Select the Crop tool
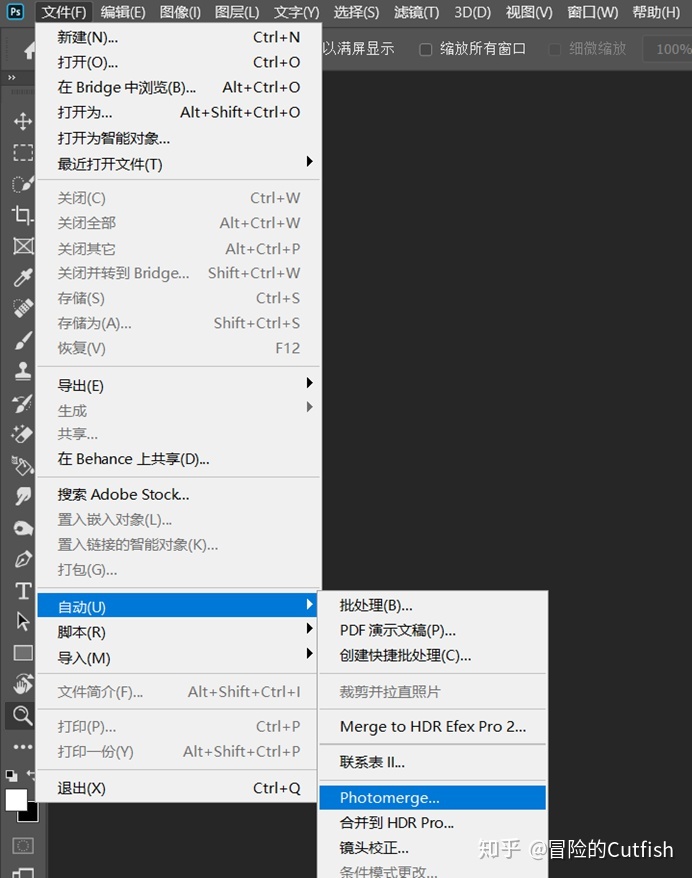The image size is (692, 878). pyautogui.click(x=22, y=215)
